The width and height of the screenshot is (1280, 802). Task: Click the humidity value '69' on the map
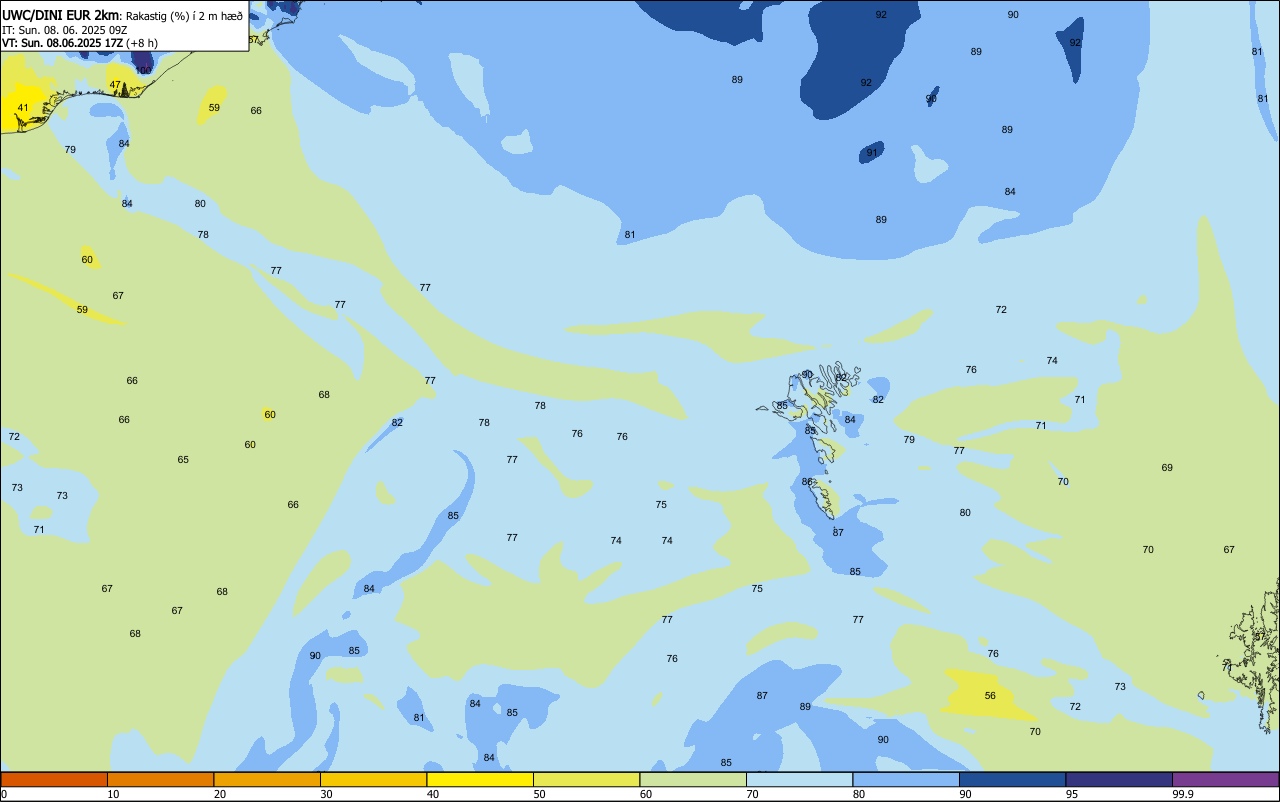click(1167, 468)
